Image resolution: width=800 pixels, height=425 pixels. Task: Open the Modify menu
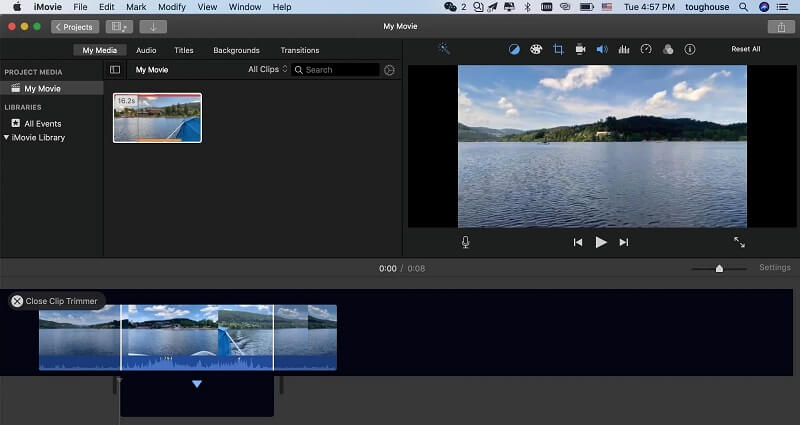point(171,7)
